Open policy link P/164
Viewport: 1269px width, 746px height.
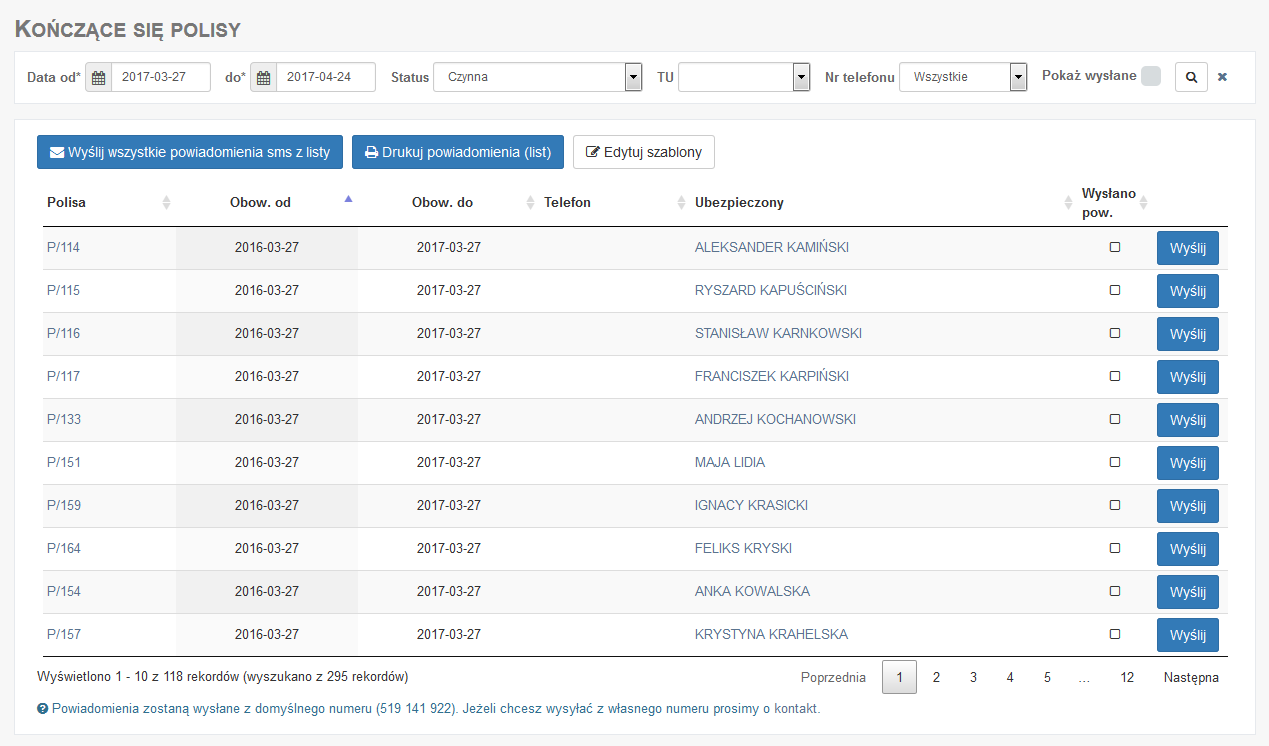click(x=63, y=548)
